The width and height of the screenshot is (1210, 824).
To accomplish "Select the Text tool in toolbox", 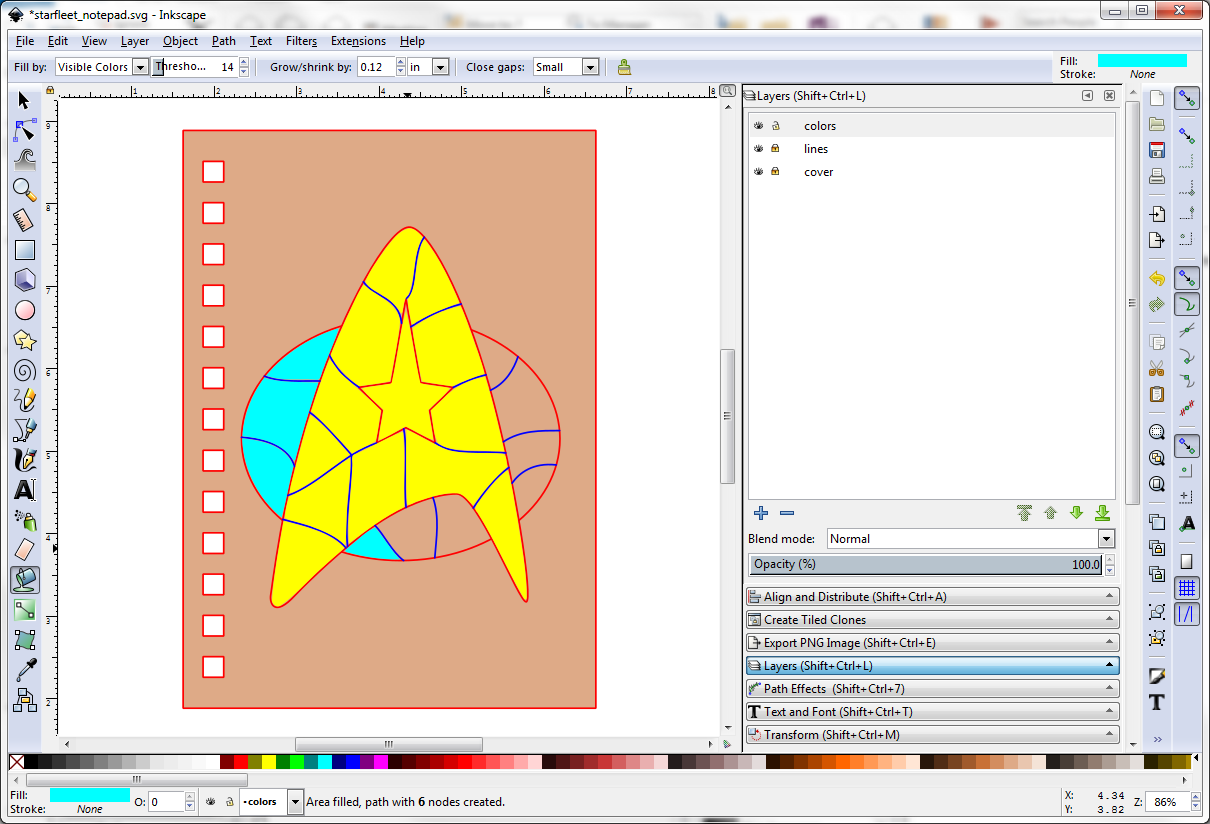I will click(x=24, y=490).
